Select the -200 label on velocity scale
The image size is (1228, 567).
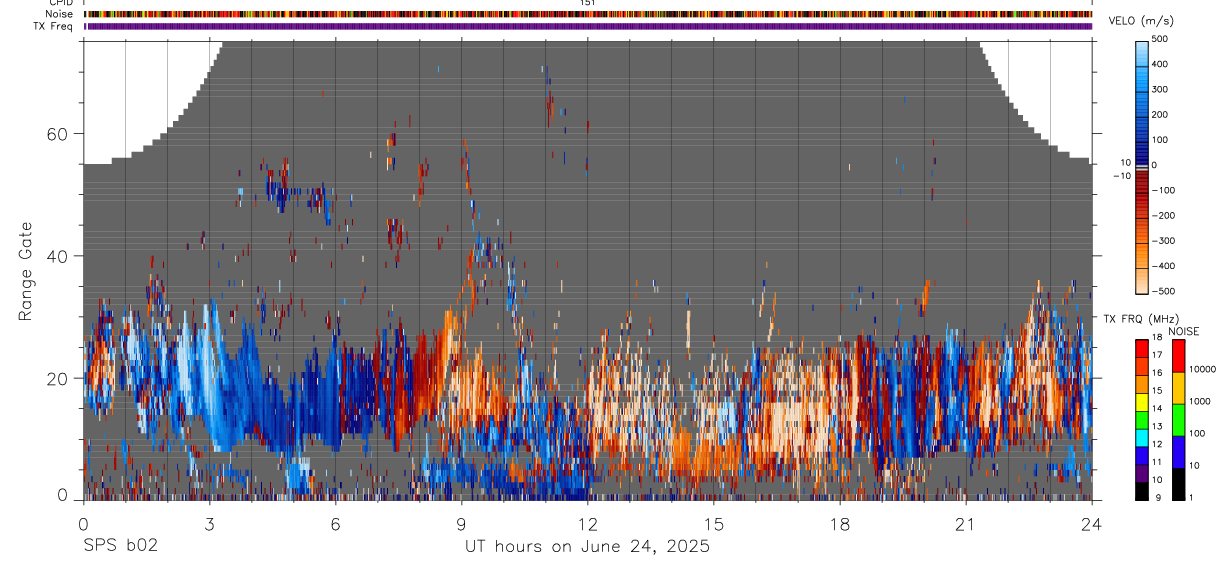pos(1162,215)
